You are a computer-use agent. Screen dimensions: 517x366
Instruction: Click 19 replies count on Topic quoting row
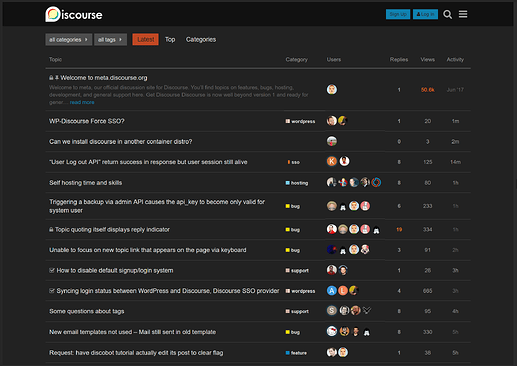[x=399, y=230]
